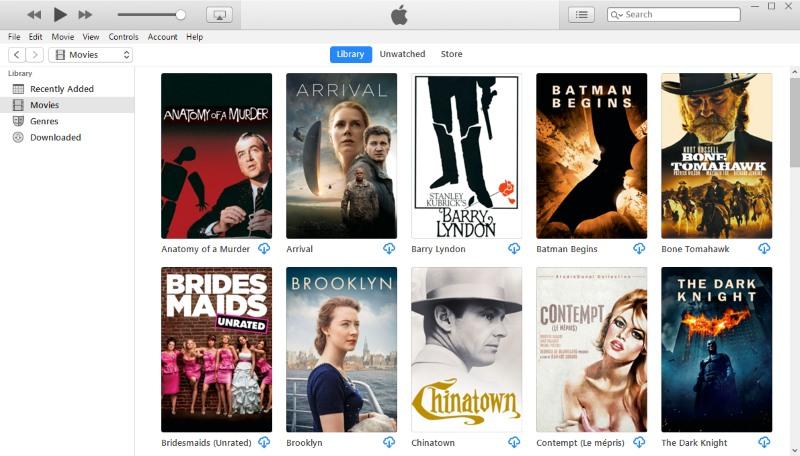
Task: Click inside the Search field
Action: [673, 15]
